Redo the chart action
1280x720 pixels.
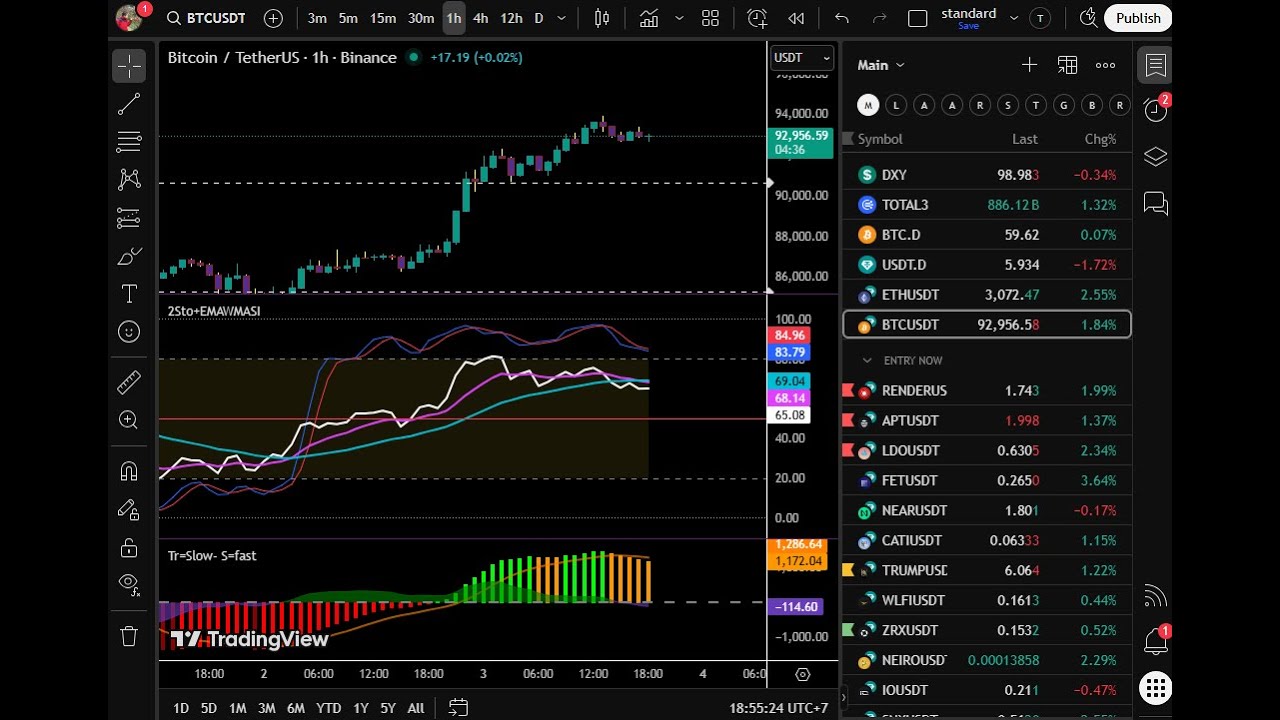coord(880,18)
